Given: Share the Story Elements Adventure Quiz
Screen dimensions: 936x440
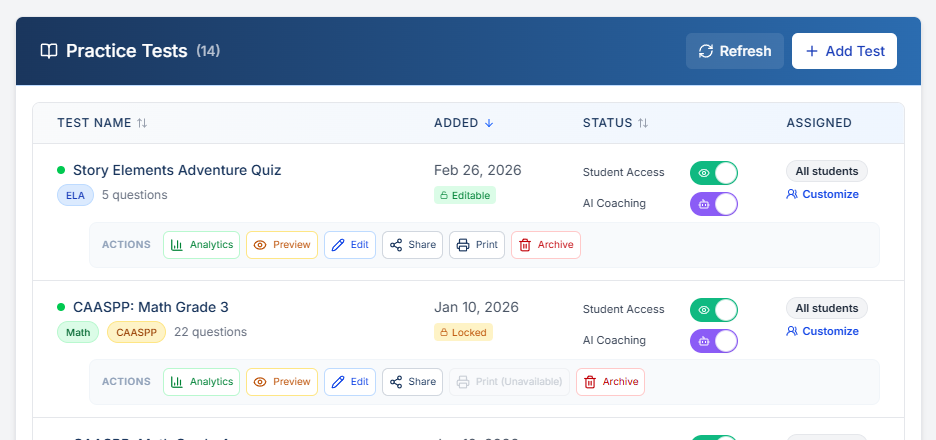Looking at the screenshot, I should [412, 245].
